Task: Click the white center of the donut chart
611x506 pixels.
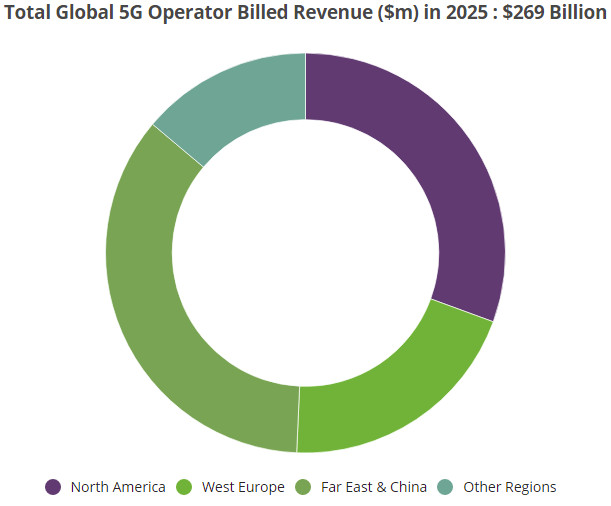Action: pyautogui.click(x=305, y=252)
